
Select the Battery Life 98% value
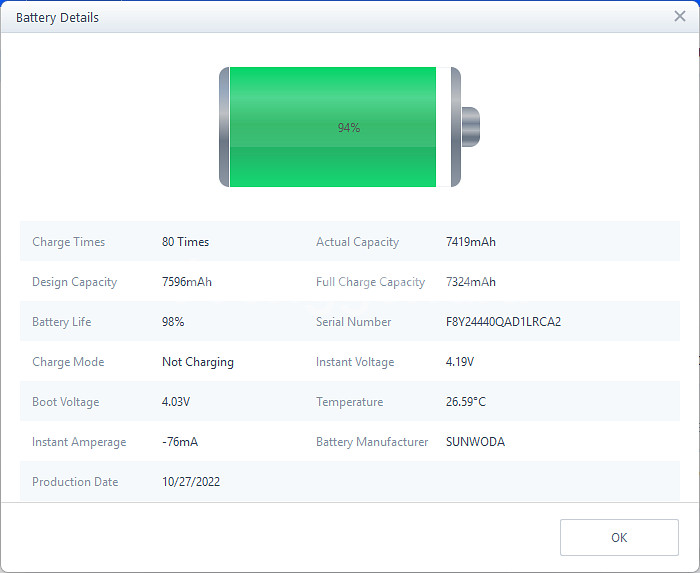[173, 322]
